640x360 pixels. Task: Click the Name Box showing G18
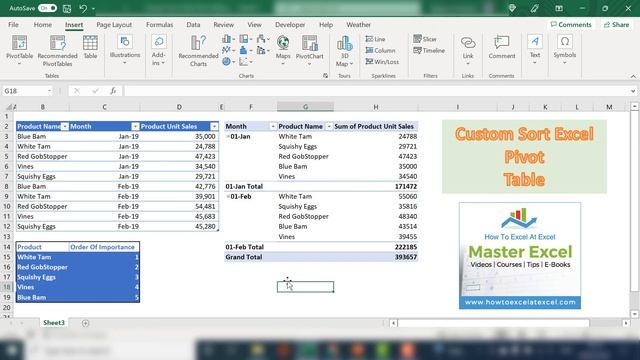pyautogui.click(x=27, y=91)
